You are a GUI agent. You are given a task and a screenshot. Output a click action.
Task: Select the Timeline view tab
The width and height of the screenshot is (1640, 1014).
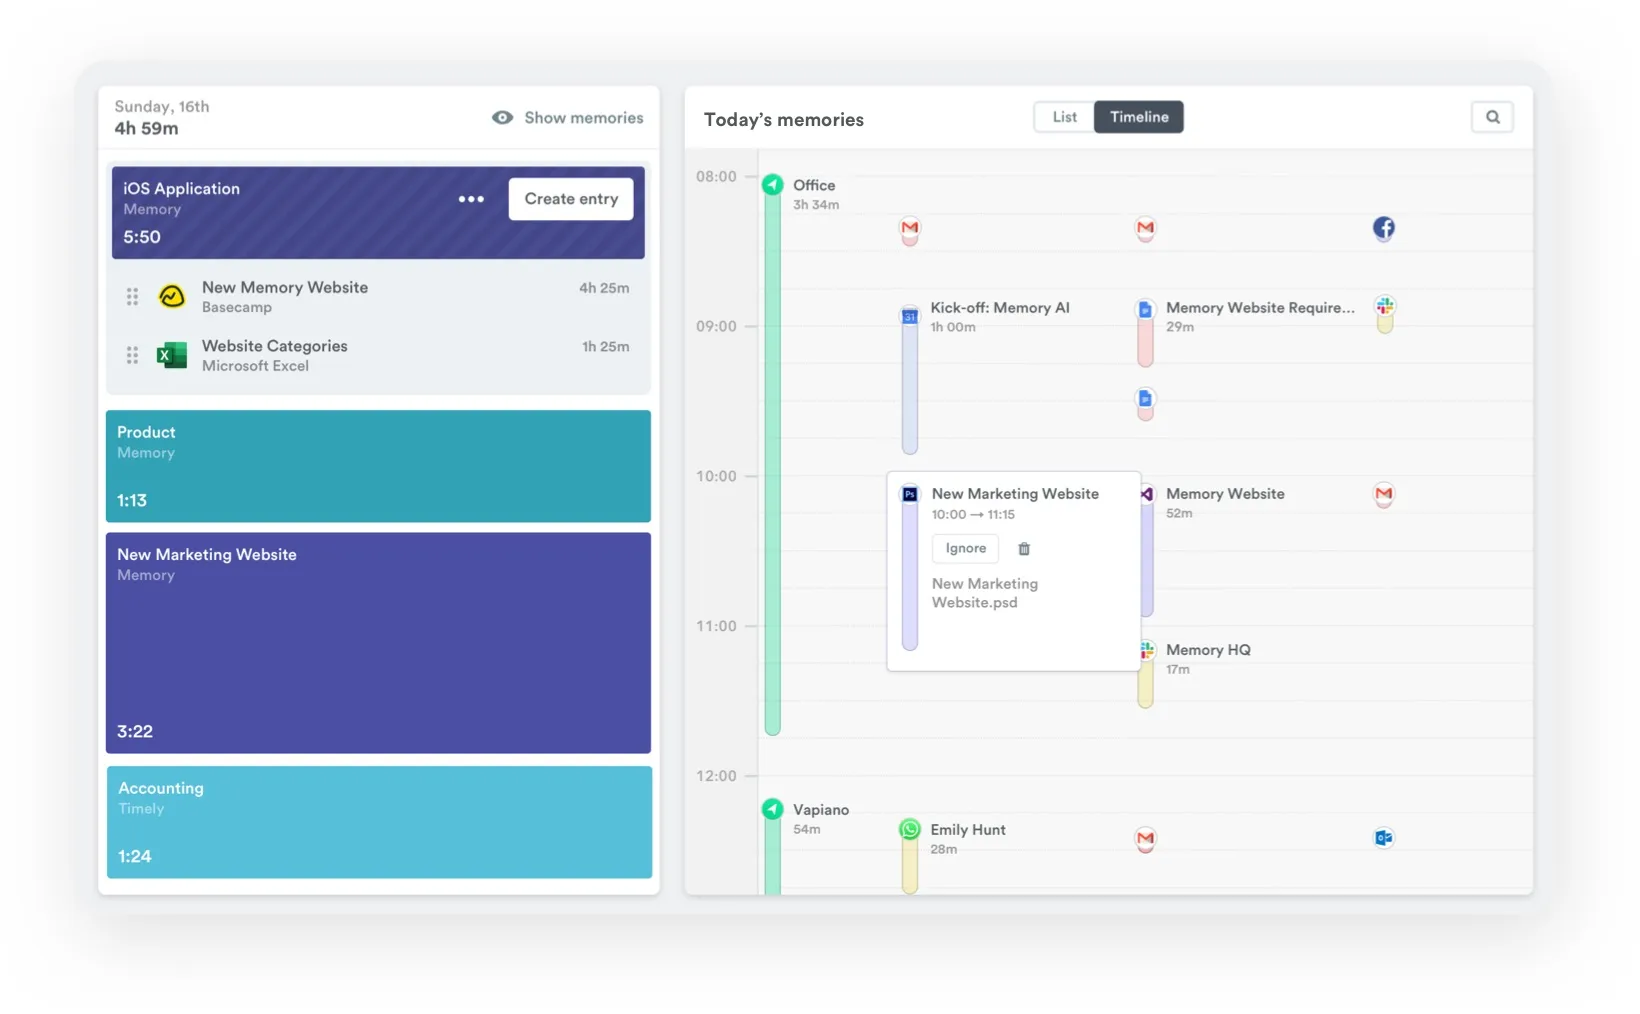[x=1138, y=117]
